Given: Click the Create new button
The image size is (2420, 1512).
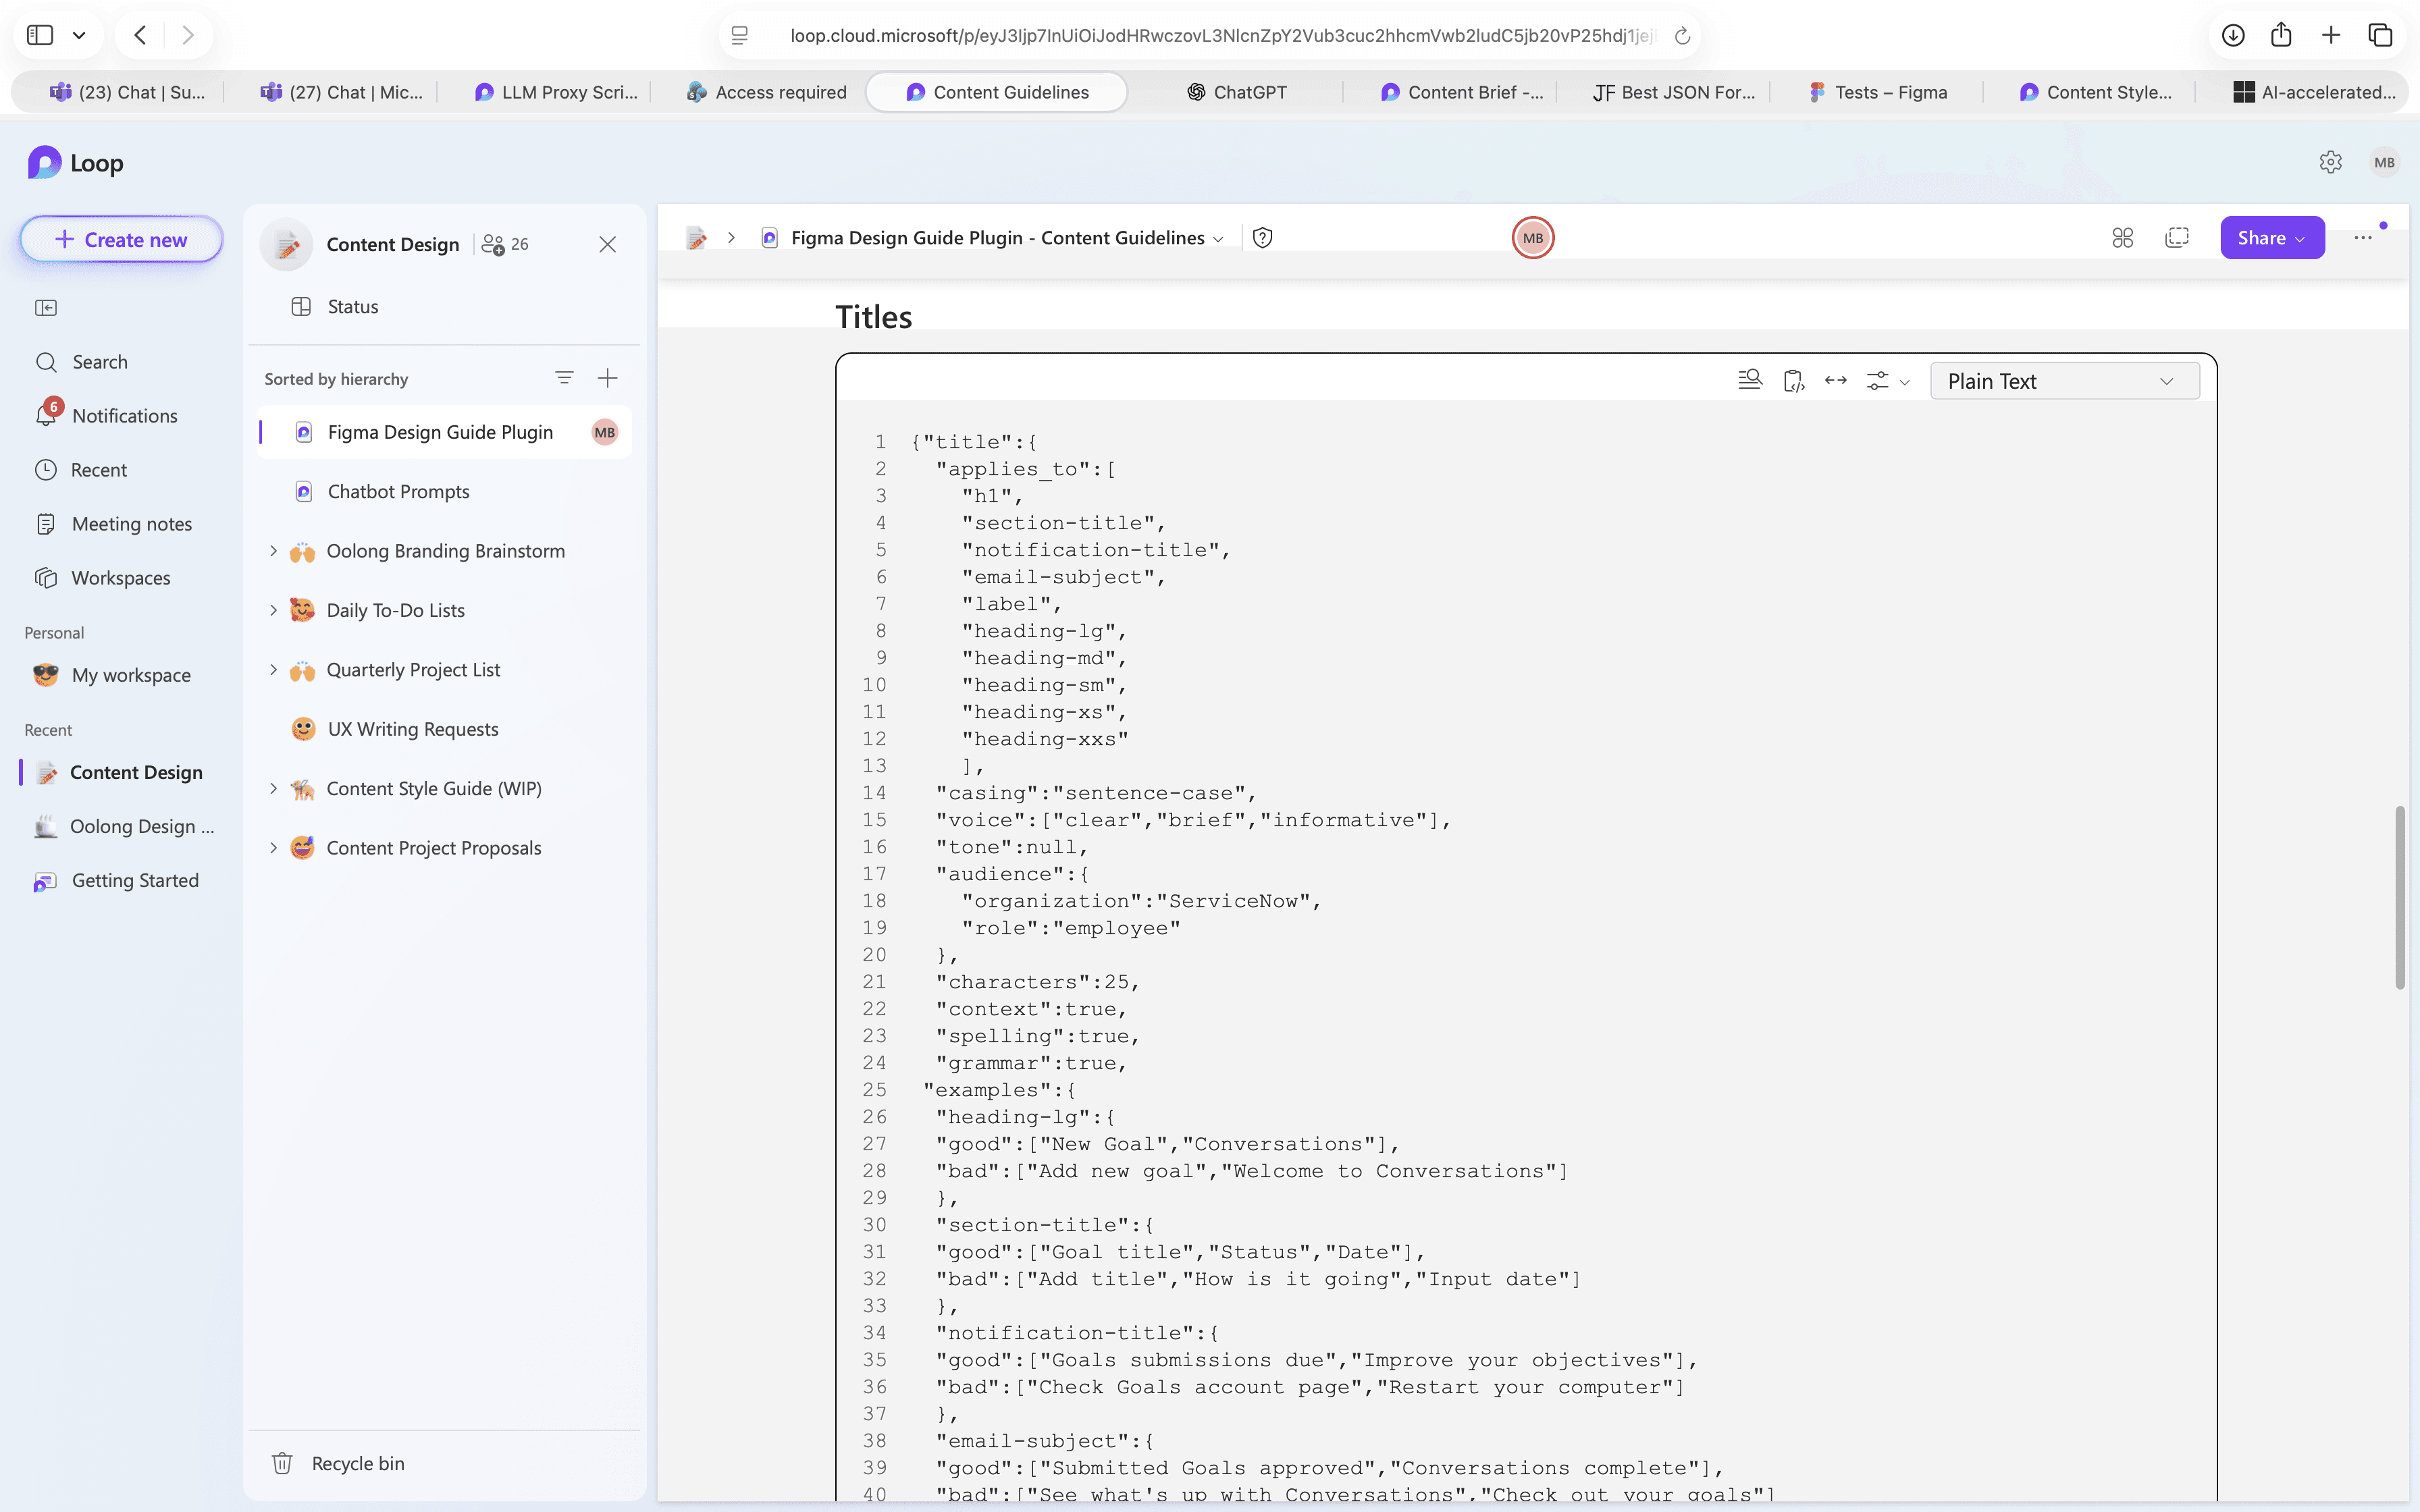Looking at the screenshot, I should [x=121, y=240].
